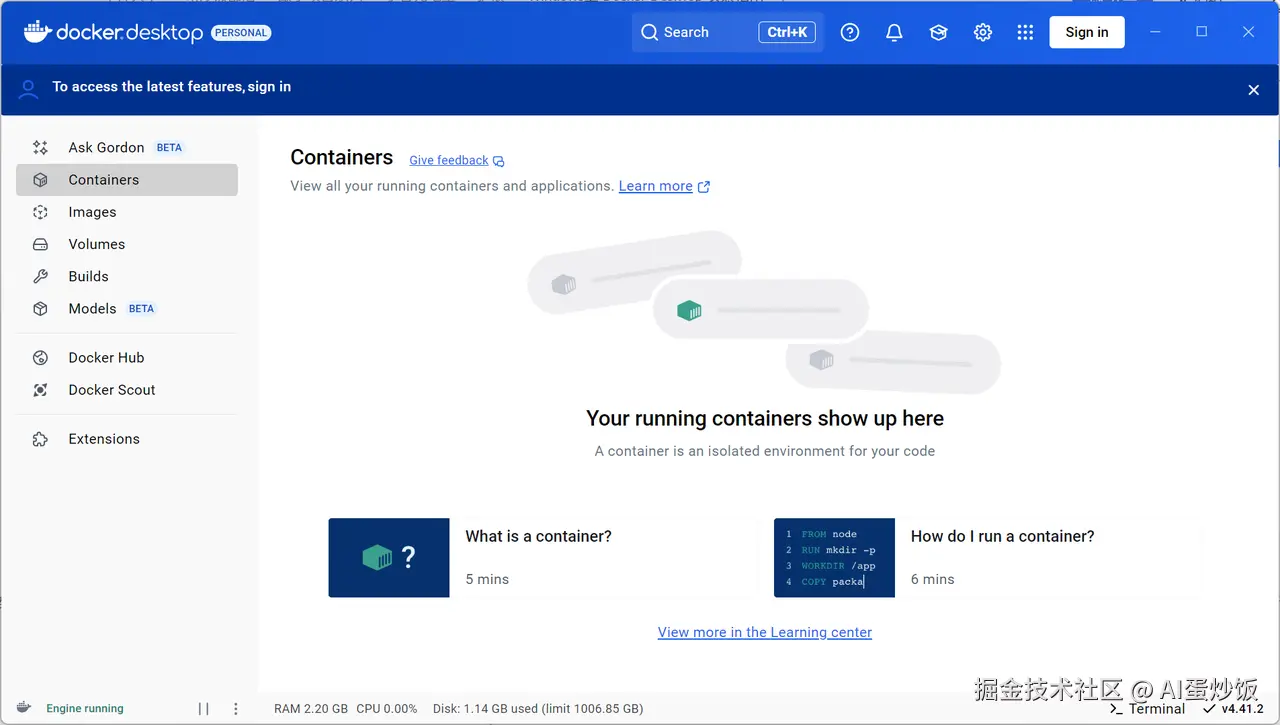Go to Images section
The image size is (1280, 725).
click(x=127, y=212)
